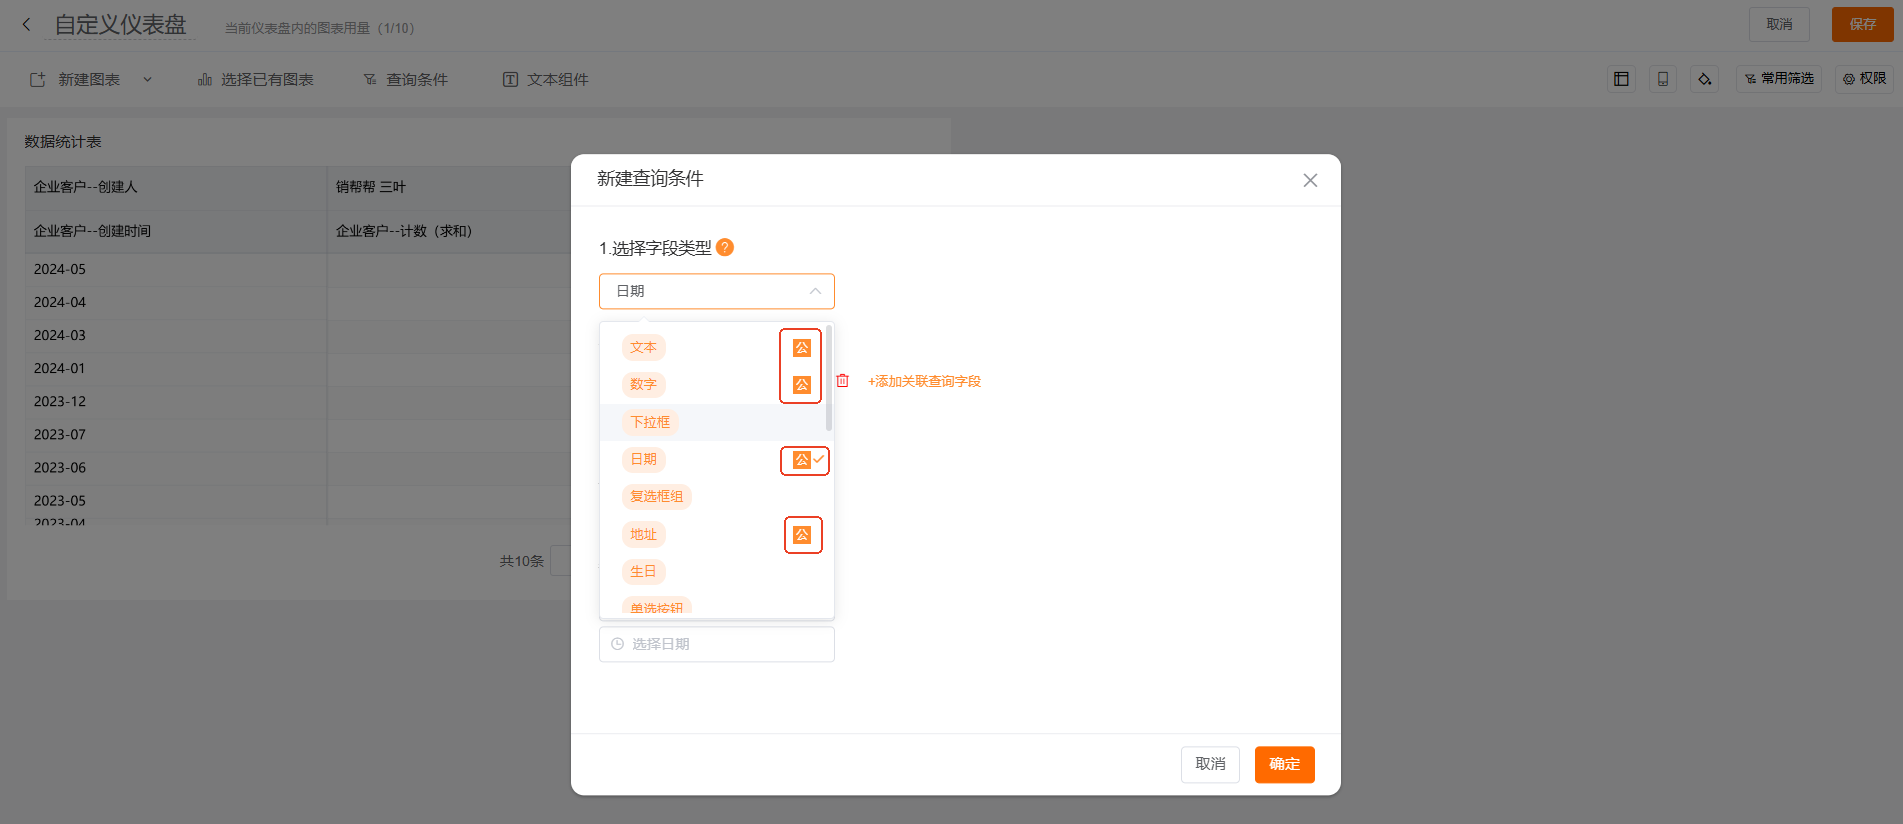Expand the 新建图表 dropdown arrow

(x=147, y=79)
